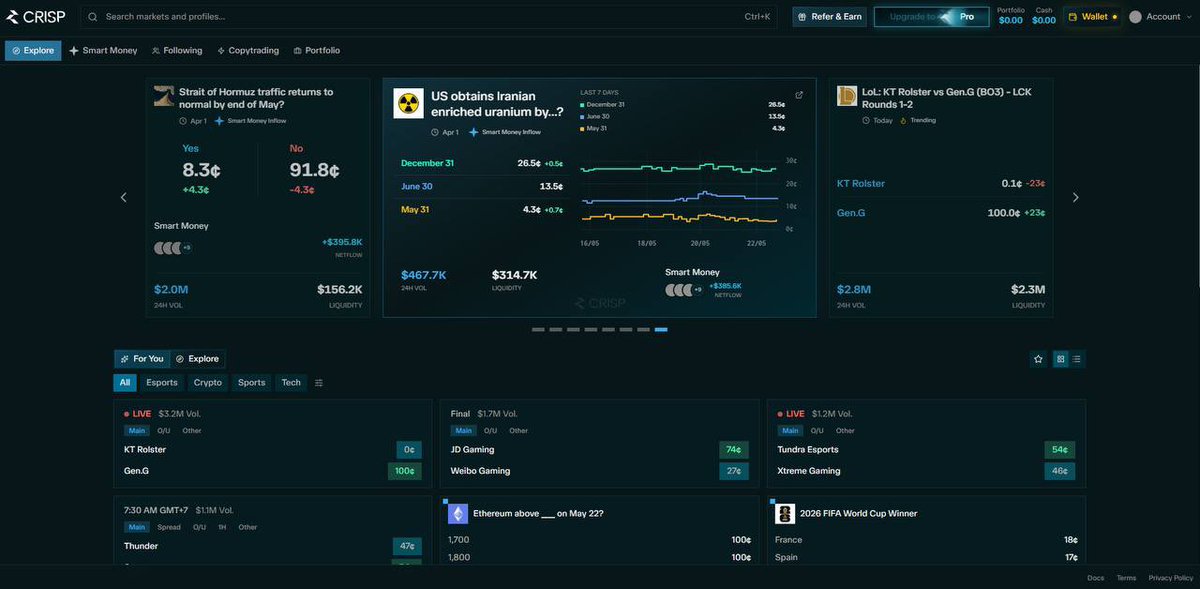Filter markets by Crypto
Screen dimensions: 1200x589
point(208,383)
